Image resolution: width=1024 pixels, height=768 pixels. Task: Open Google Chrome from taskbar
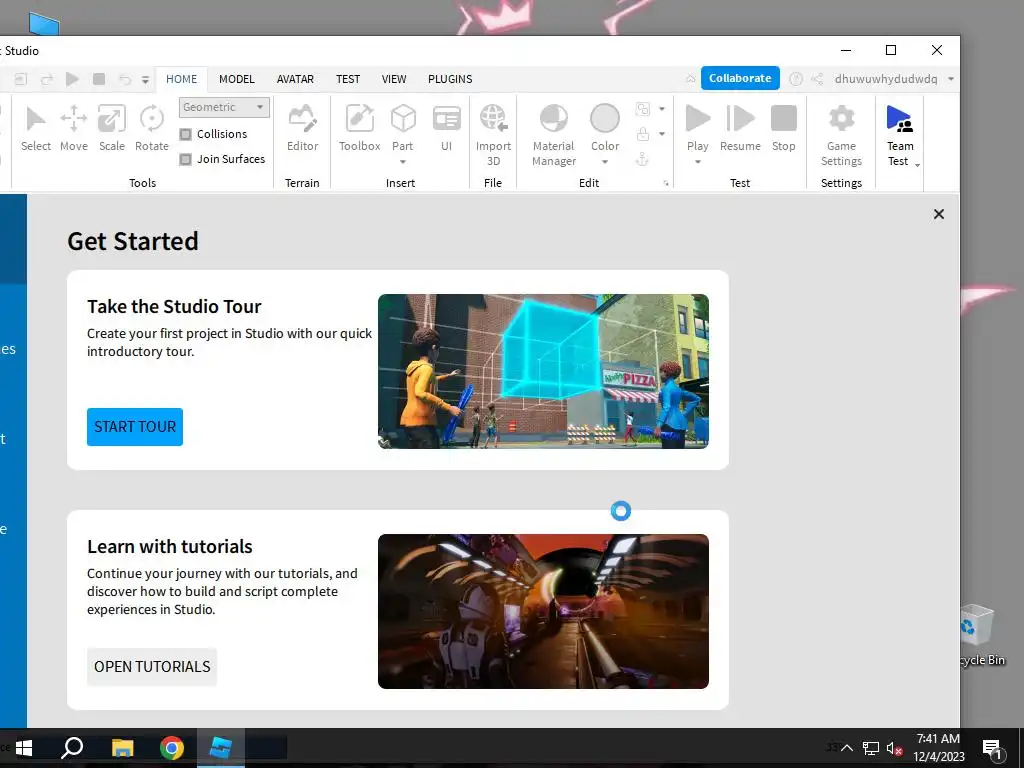(x=172, y=748)
